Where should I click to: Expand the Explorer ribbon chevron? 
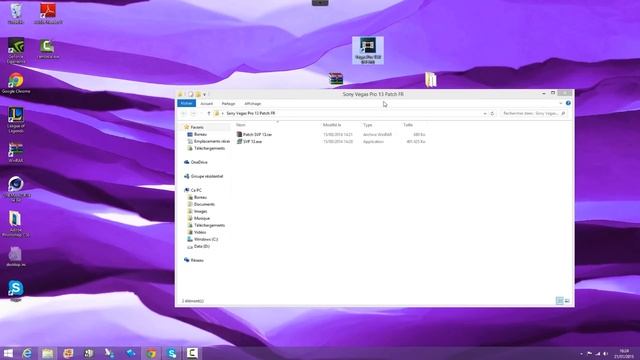coord(561,103)
